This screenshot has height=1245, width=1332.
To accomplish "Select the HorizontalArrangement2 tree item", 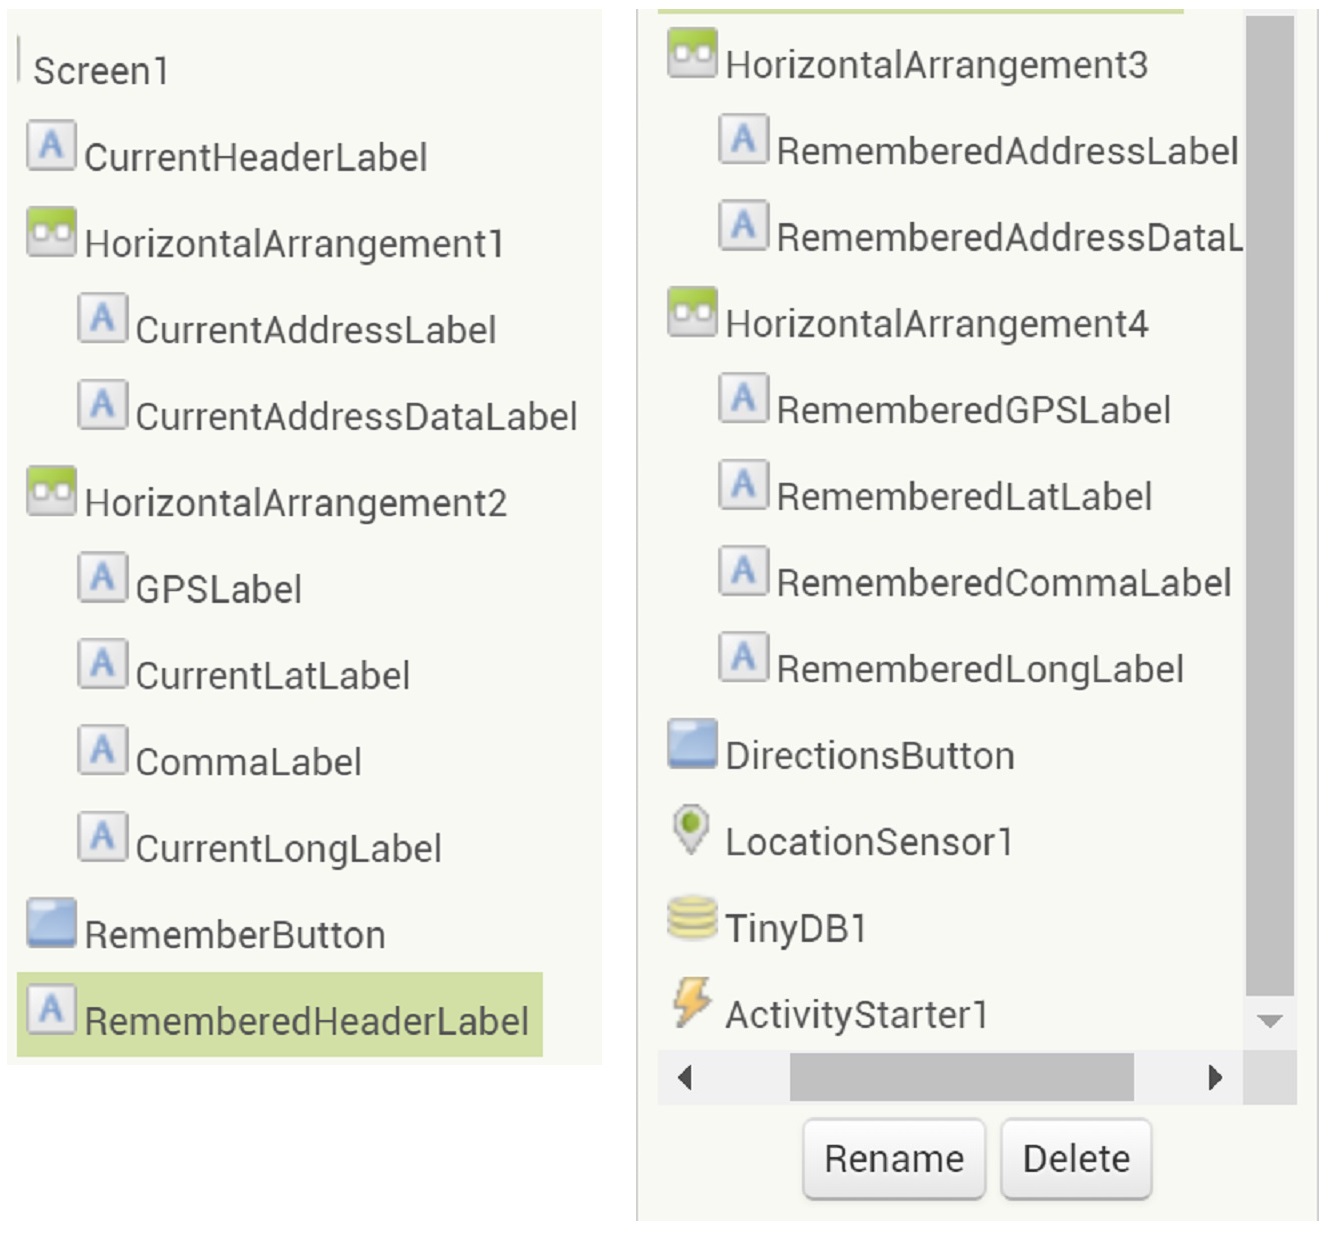I will coord(296,503).
